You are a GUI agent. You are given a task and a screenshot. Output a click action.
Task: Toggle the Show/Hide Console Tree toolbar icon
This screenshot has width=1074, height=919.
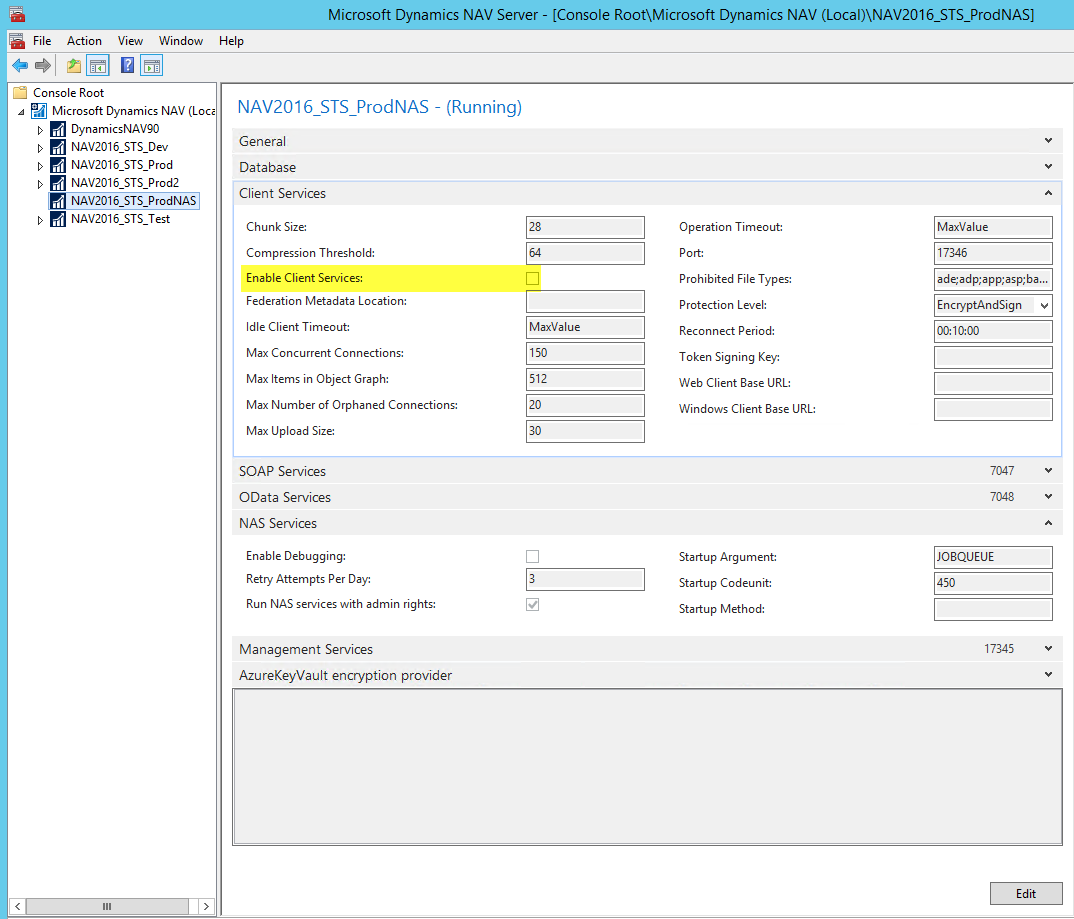[x=96, y=64]
